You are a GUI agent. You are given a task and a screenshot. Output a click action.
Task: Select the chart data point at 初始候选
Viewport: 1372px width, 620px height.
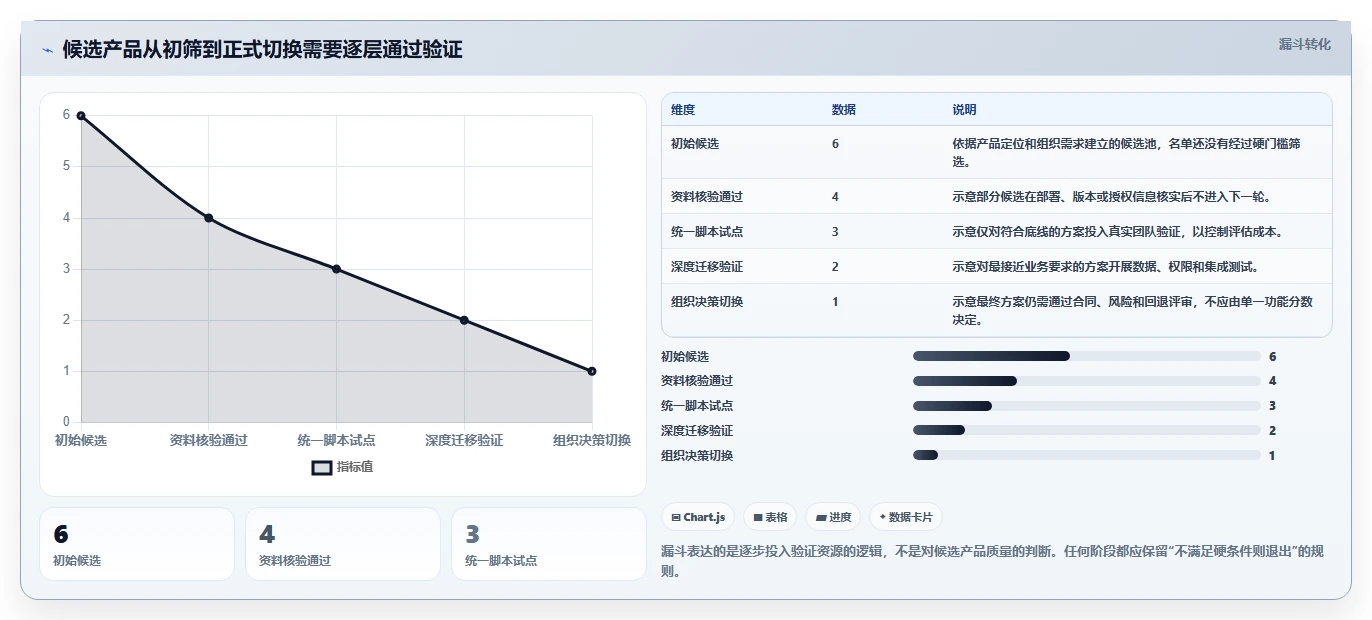coord(81,115)
